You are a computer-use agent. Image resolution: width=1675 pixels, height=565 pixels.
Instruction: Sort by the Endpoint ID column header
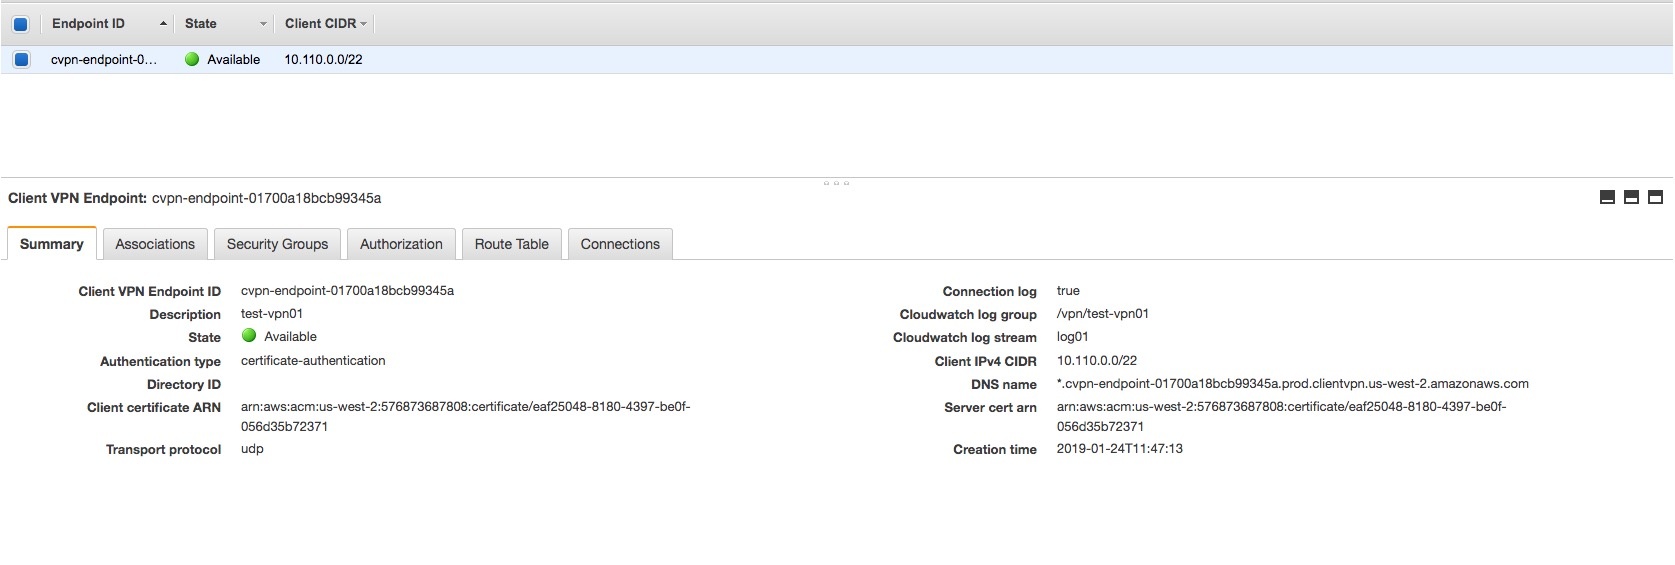tap(89, 24)
